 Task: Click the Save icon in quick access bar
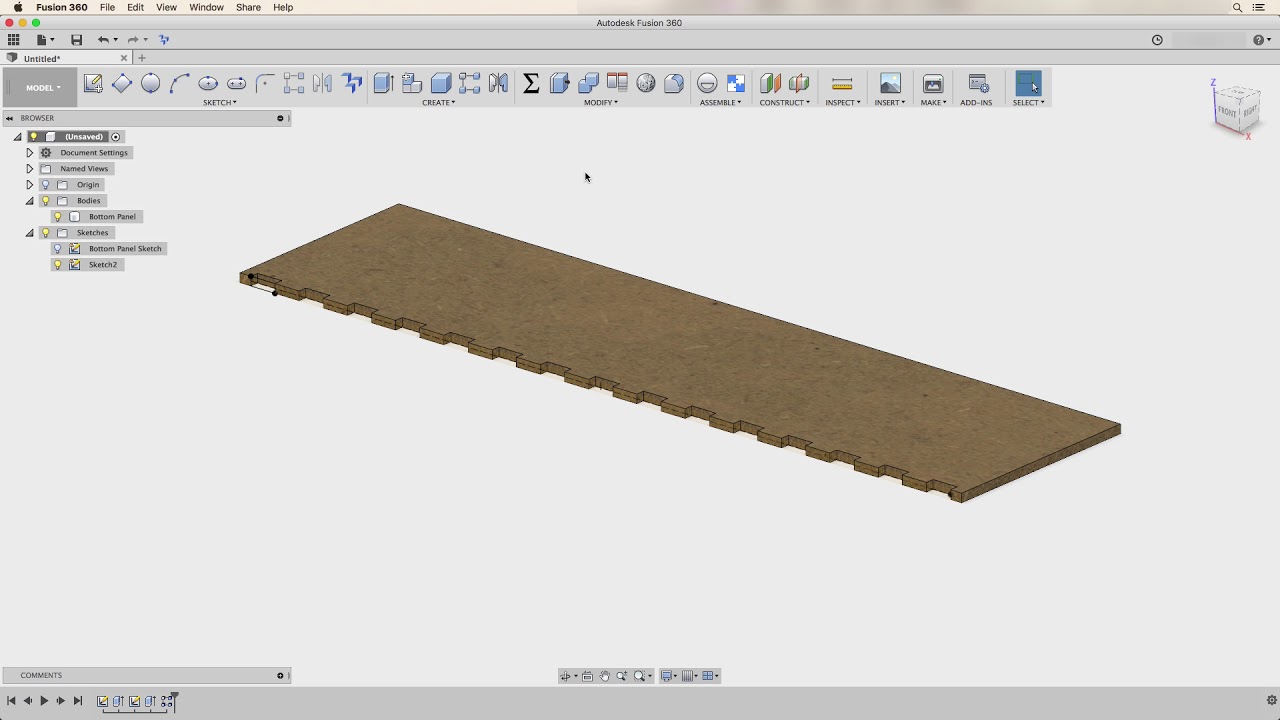[76, 40]
